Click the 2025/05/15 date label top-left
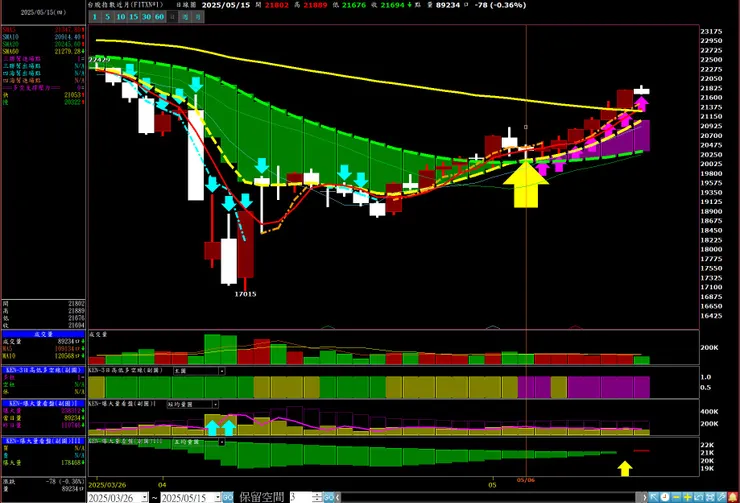This screenshot has height=503, width=740. 43,12
